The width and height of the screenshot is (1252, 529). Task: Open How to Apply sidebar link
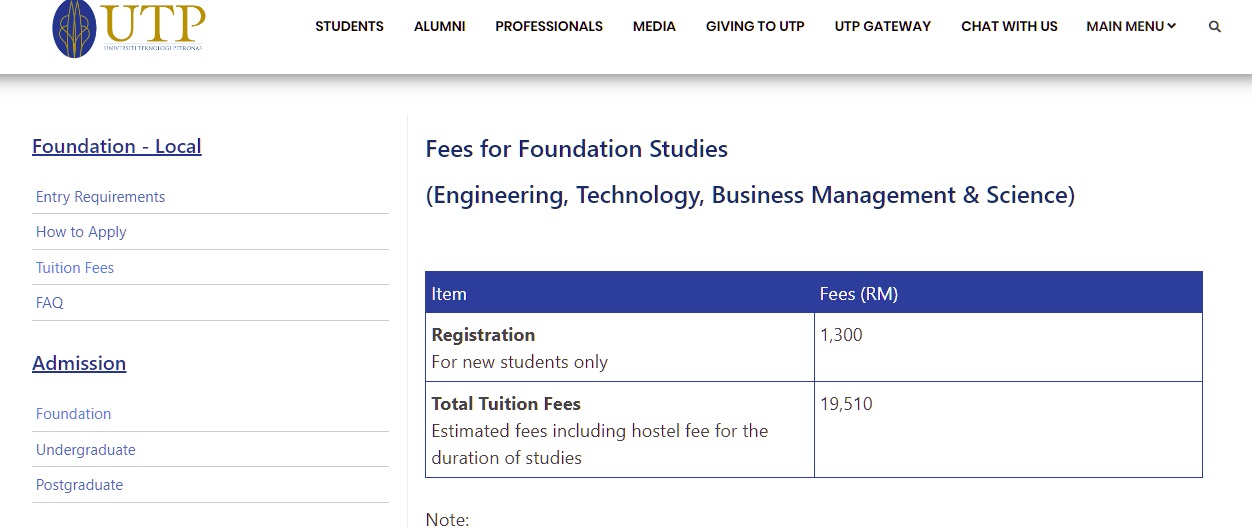(81, 232)
